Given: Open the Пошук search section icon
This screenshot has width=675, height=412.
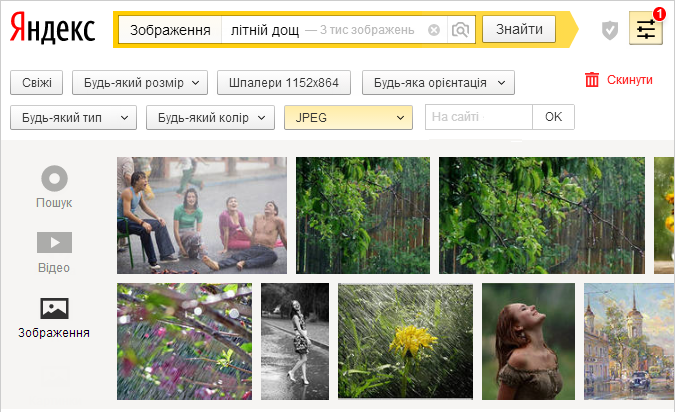Looking at the screenshot, I should coord(54,178).
